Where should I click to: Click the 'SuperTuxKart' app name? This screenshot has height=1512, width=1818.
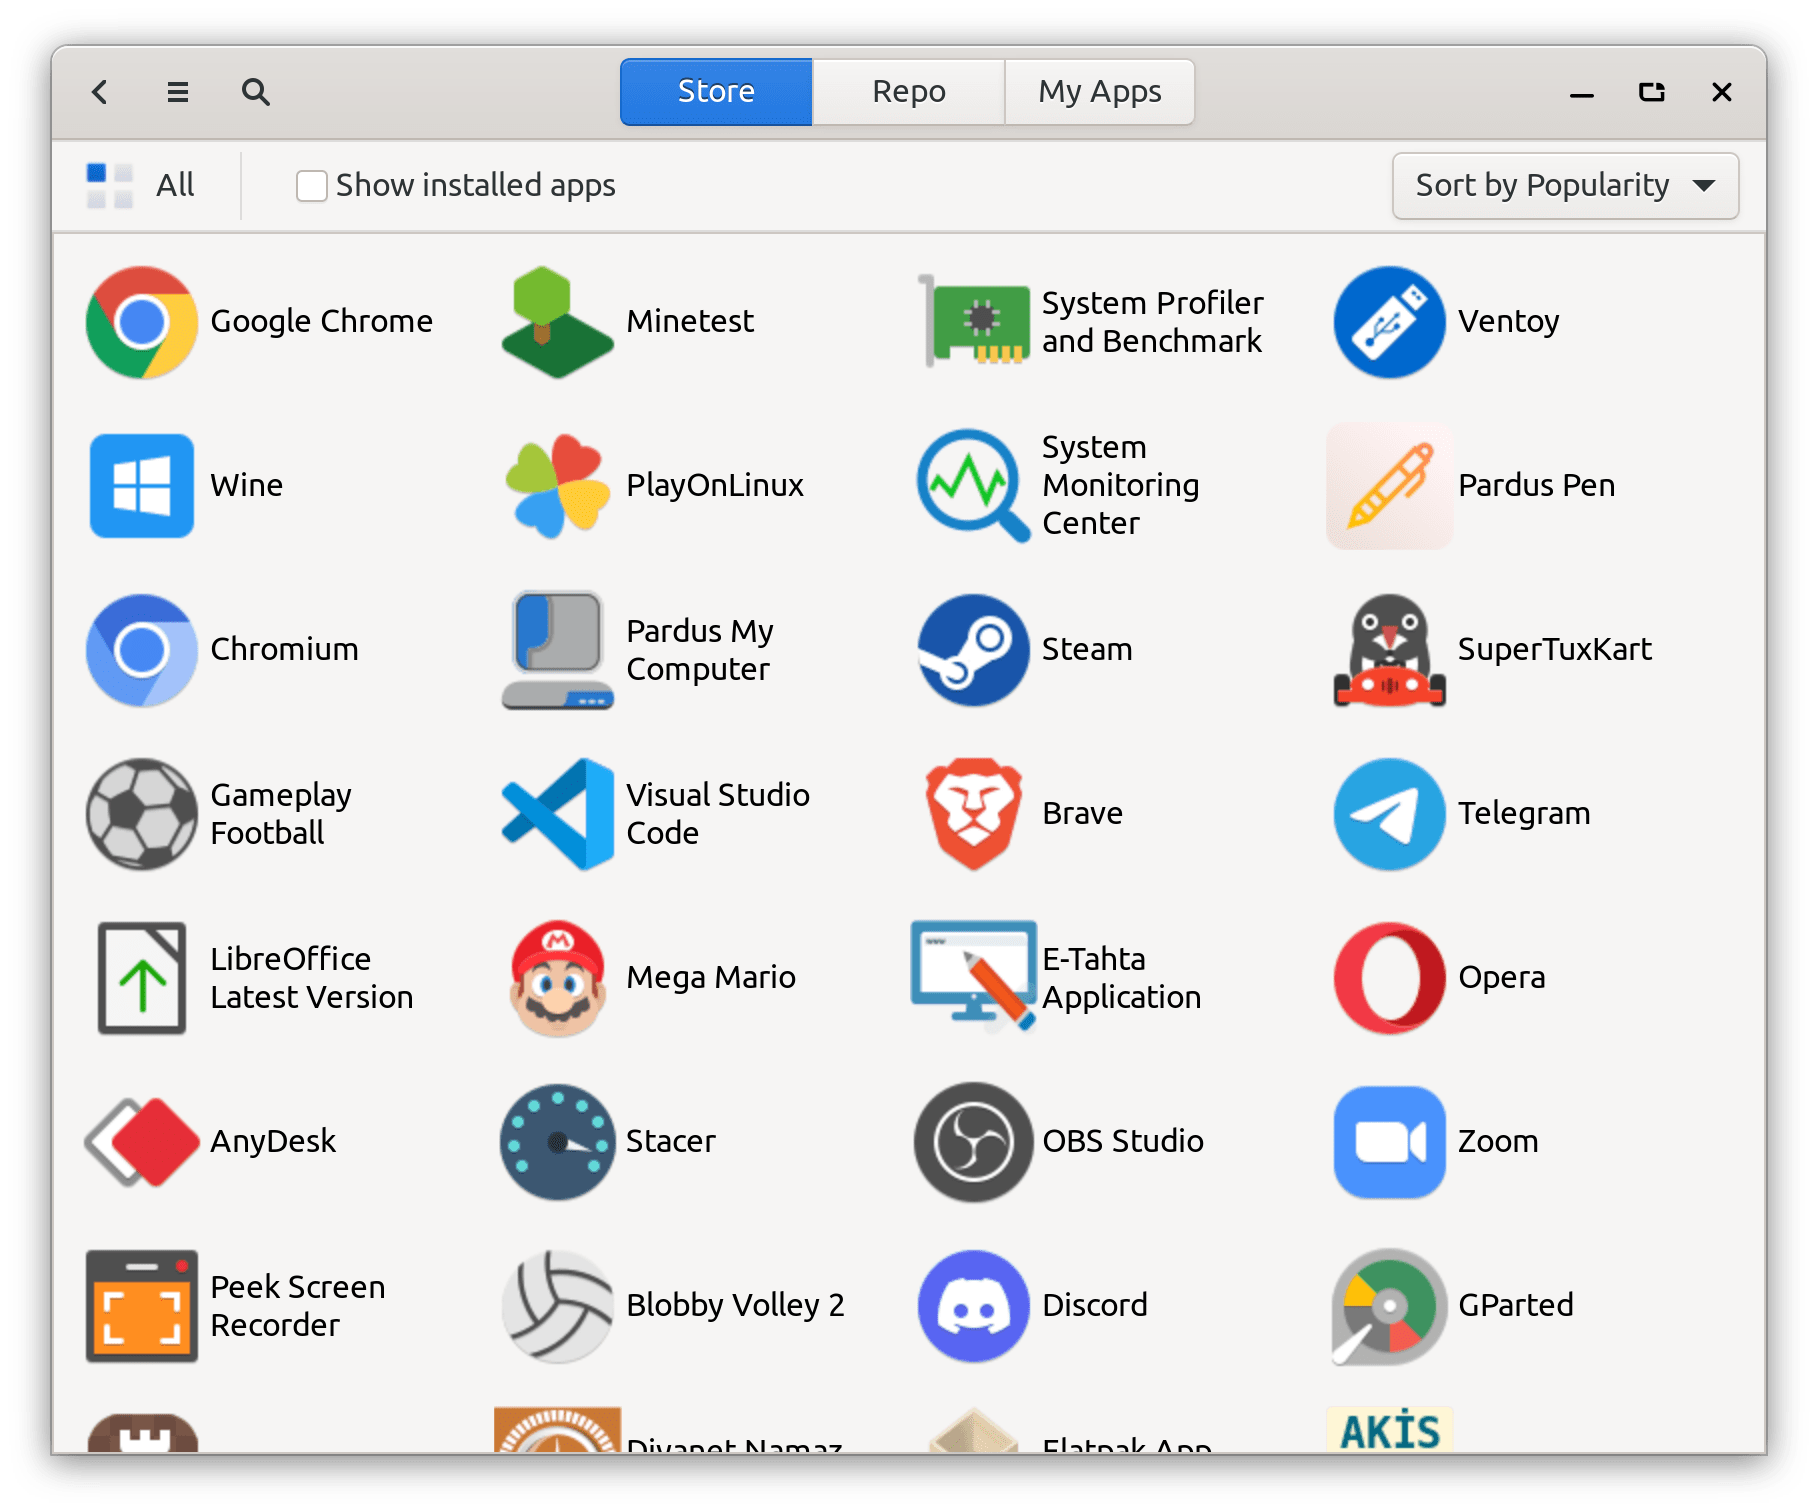pos(1554,650)
